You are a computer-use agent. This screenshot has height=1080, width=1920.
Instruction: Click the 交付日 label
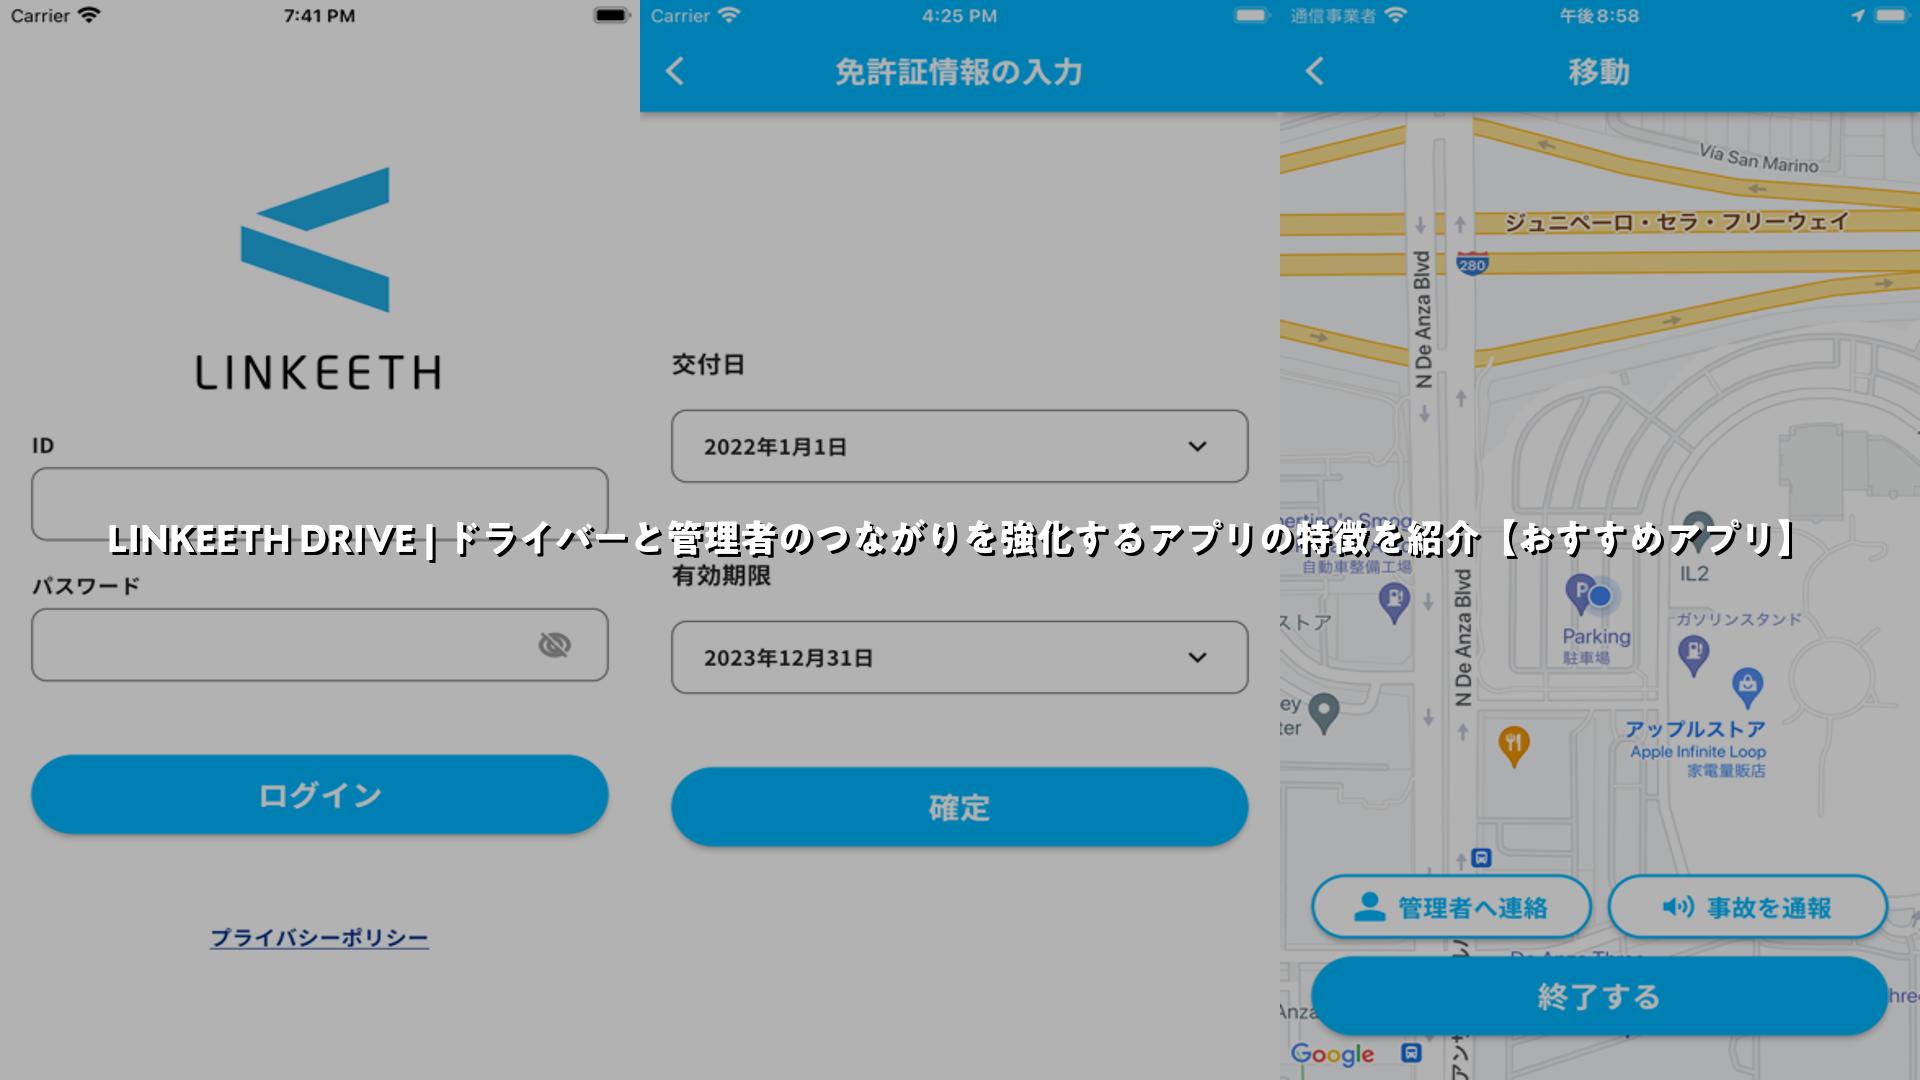708,365
